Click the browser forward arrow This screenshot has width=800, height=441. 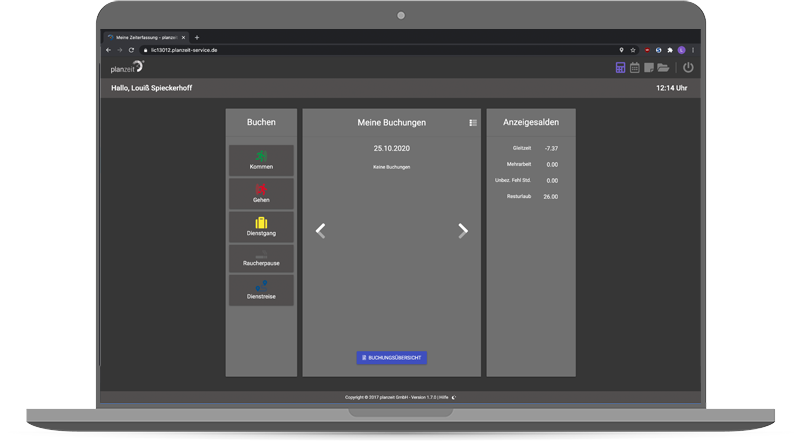click(x=120, y=50)
